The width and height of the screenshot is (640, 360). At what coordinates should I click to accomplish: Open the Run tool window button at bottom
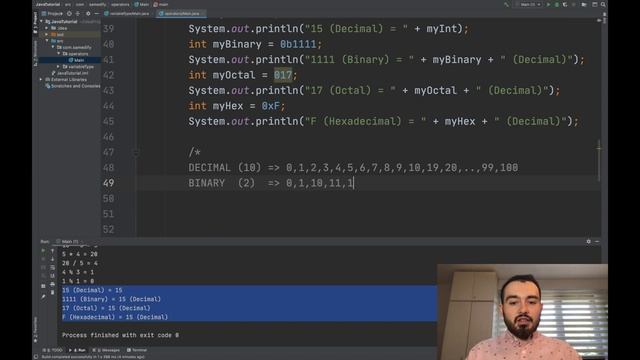(x=78, y=350)
